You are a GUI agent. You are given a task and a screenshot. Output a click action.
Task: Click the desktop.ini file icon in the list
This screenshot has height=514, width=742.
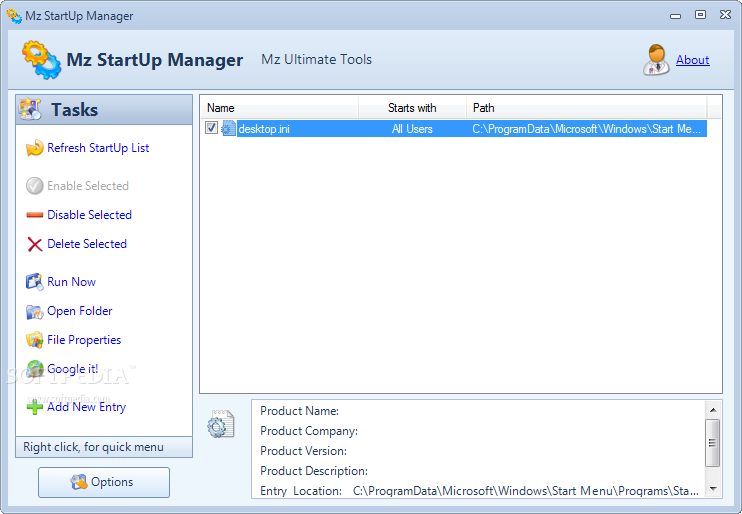(x=228, y=129)
